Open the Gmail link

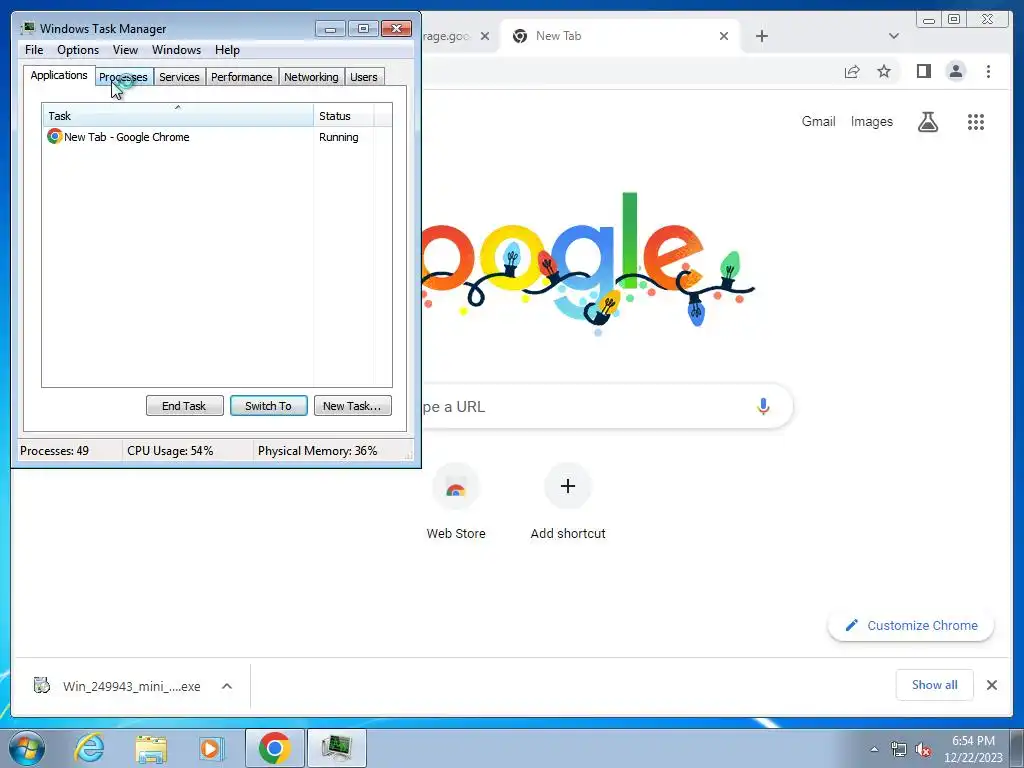pos(818,121)
